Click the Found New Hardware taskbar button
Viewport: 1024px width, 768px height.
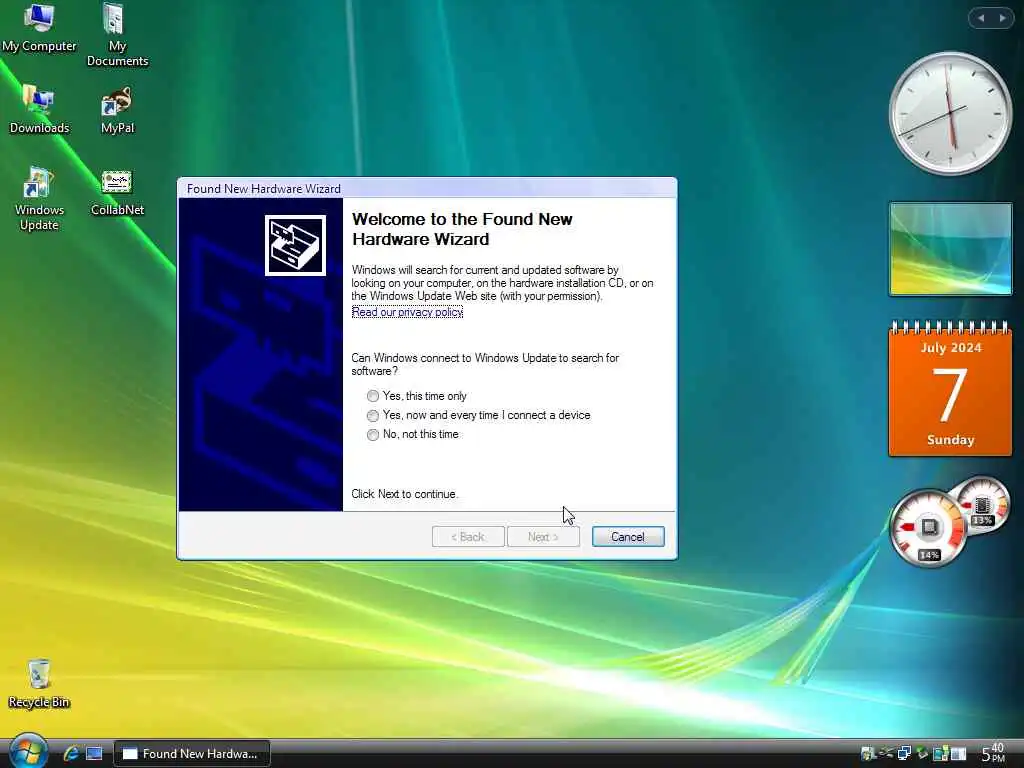pyautogui.click(x=192, y=754)
